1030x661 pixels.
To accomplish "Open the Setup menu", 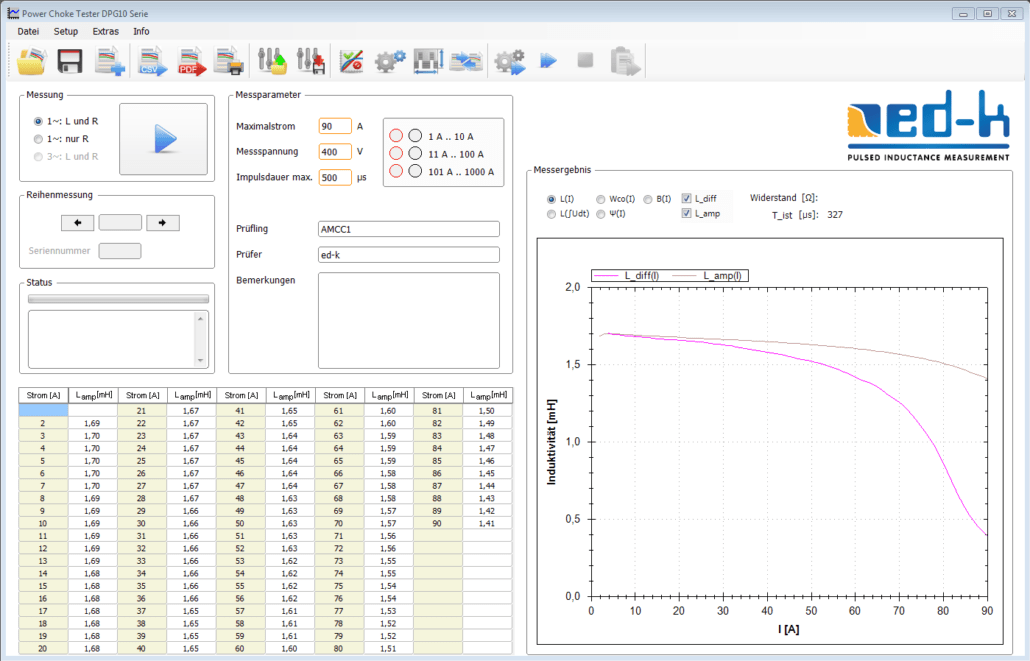I will pos(66,31).
